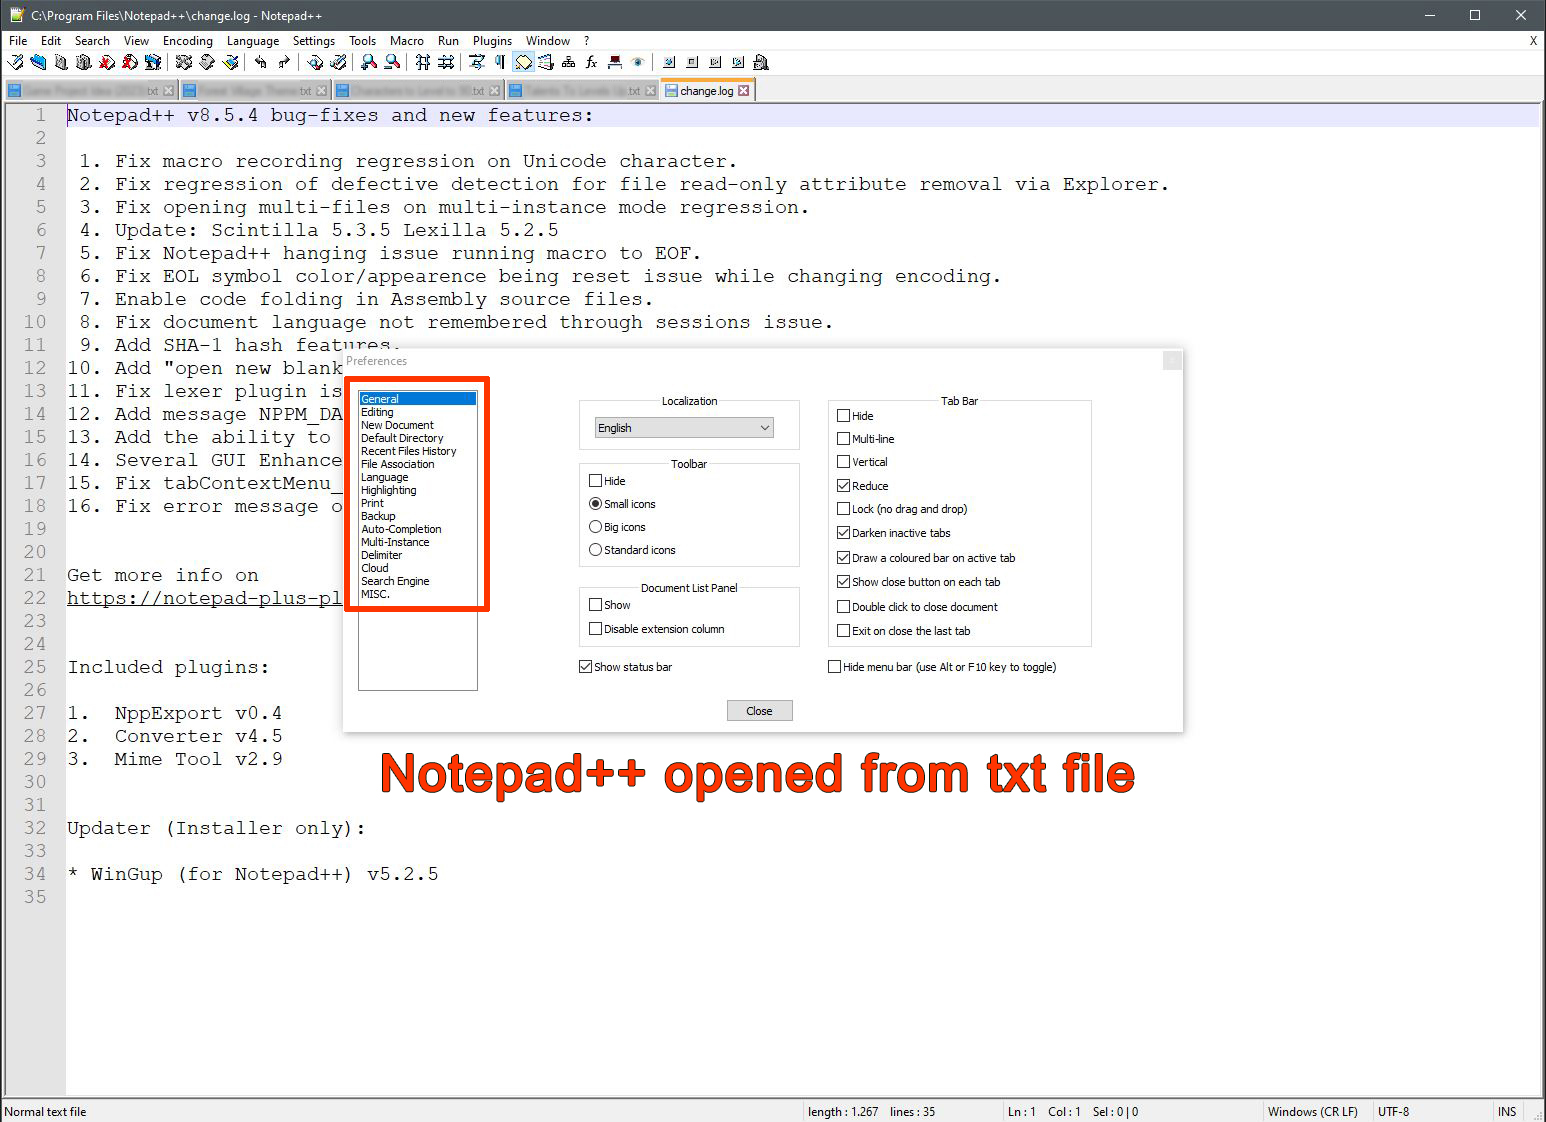Open the File menu

tap(18, 41)
